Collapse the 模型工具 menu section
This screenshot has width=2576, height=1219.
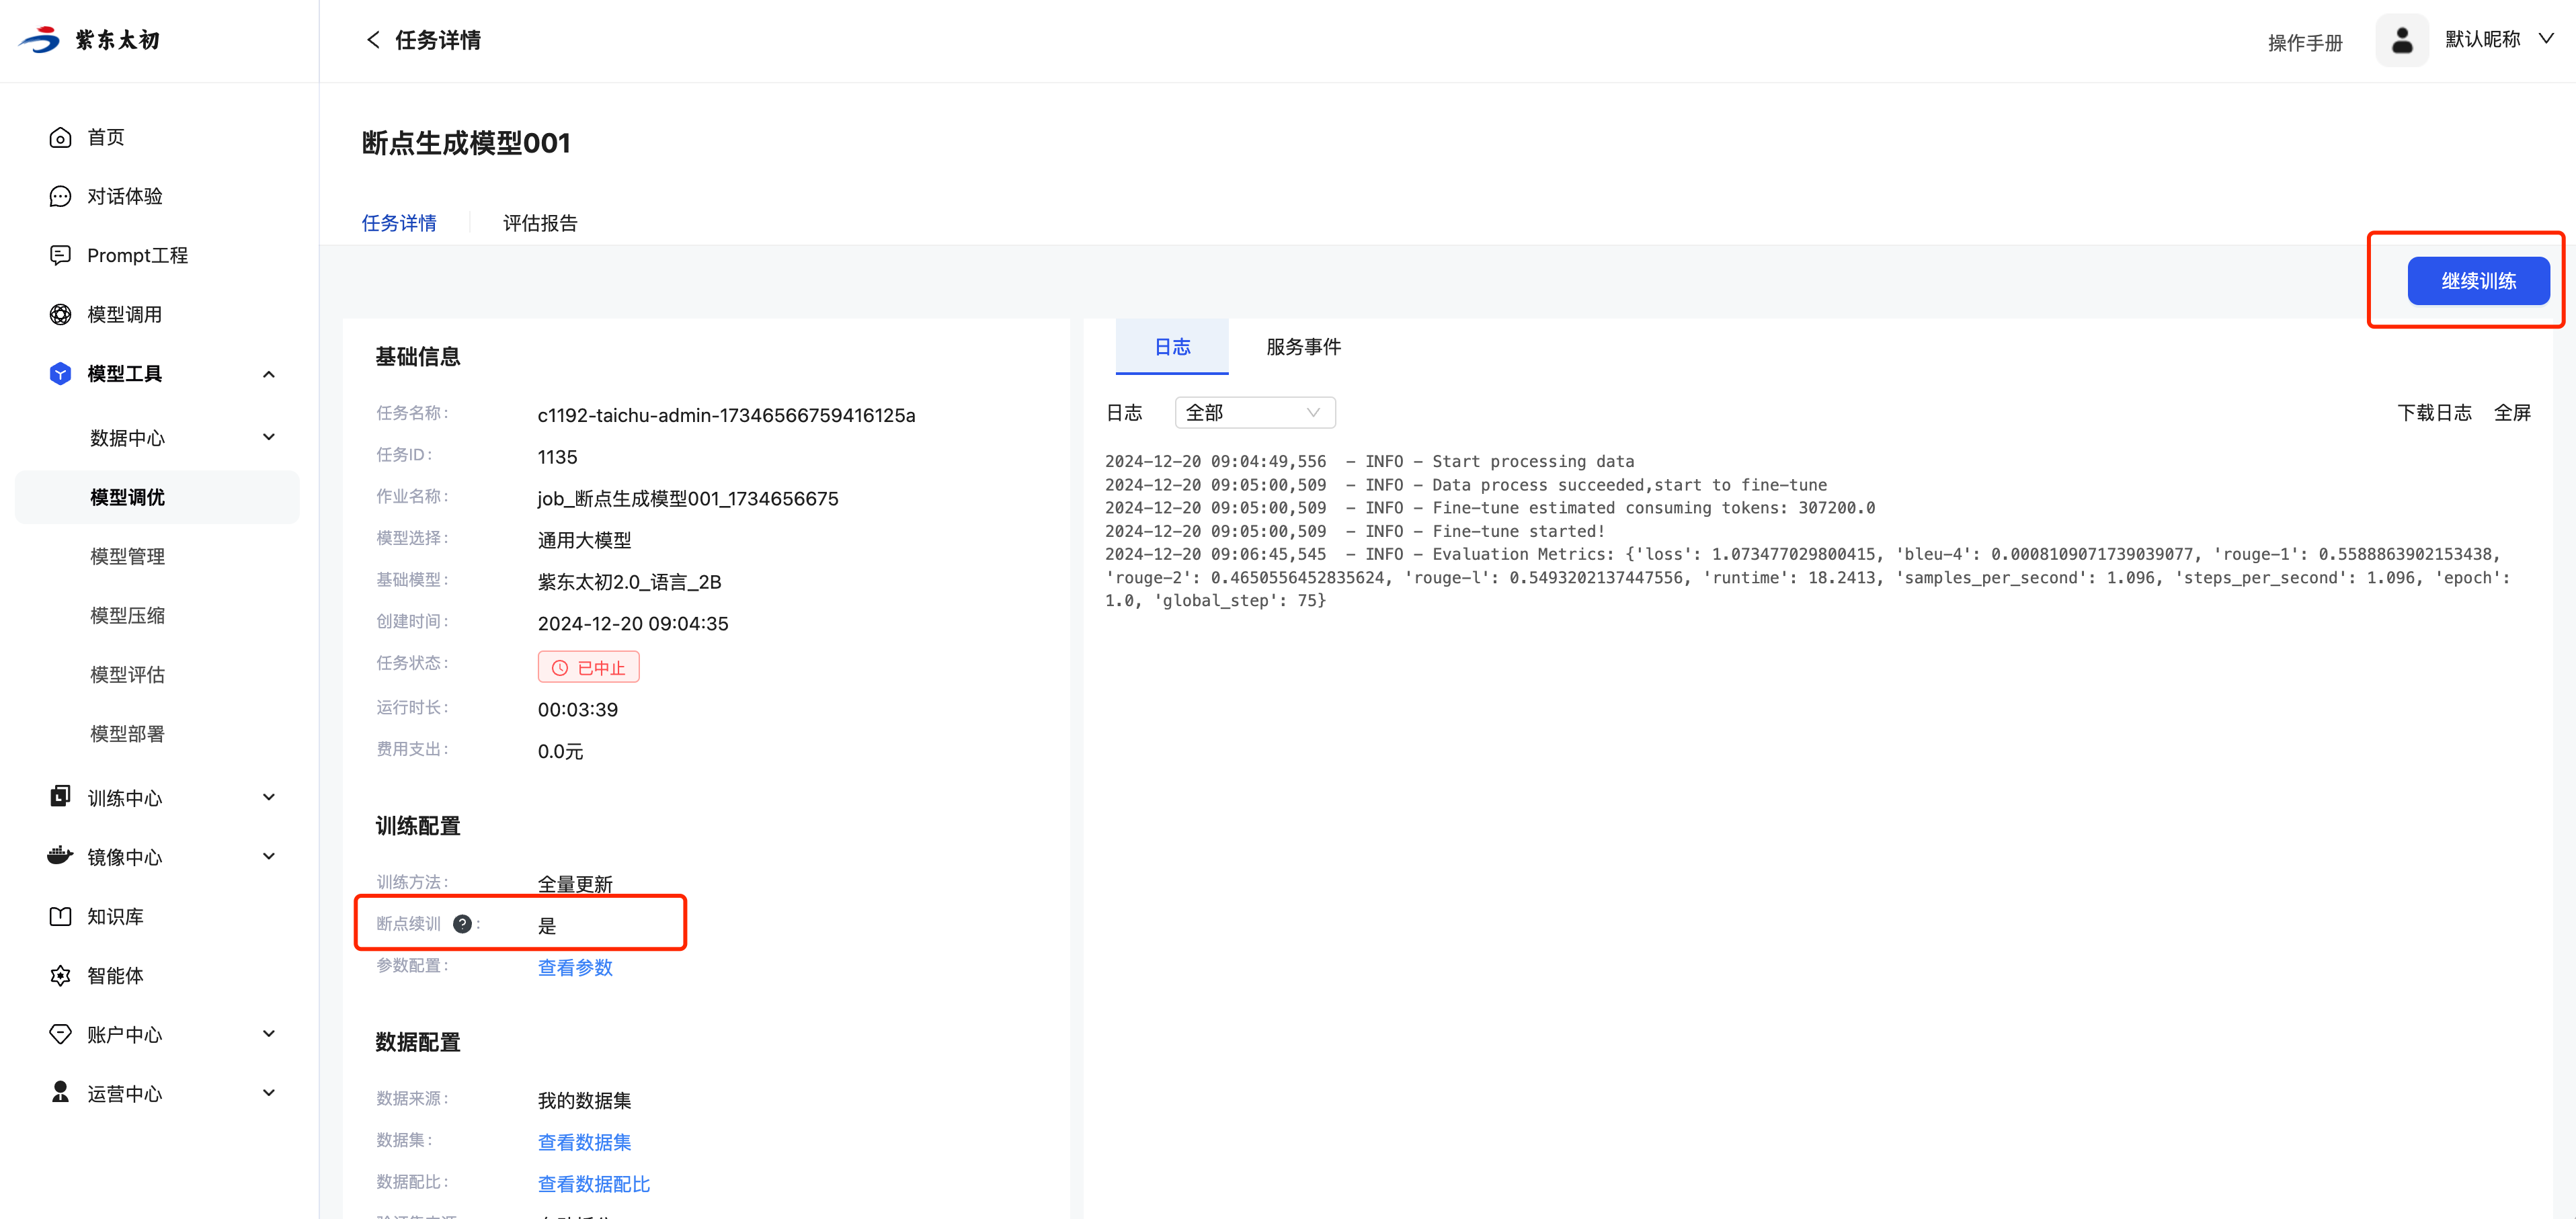pyautogui.click(x=268, y=374)
